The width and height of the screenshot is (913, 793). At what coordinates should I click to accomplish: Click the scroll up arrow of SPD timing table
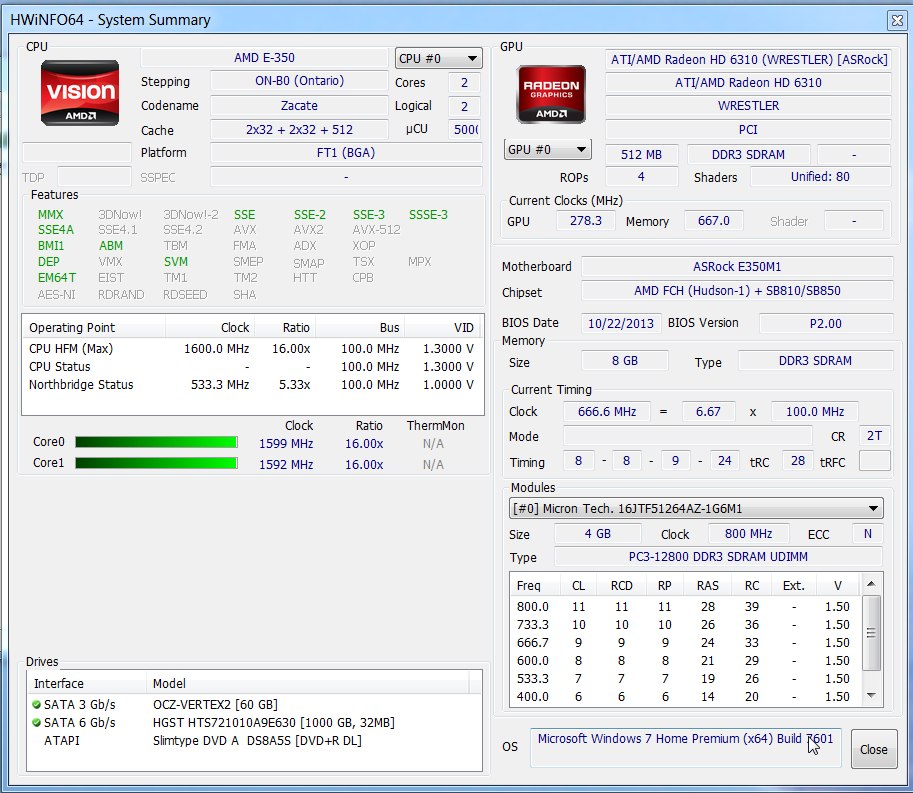pos(871,584)
